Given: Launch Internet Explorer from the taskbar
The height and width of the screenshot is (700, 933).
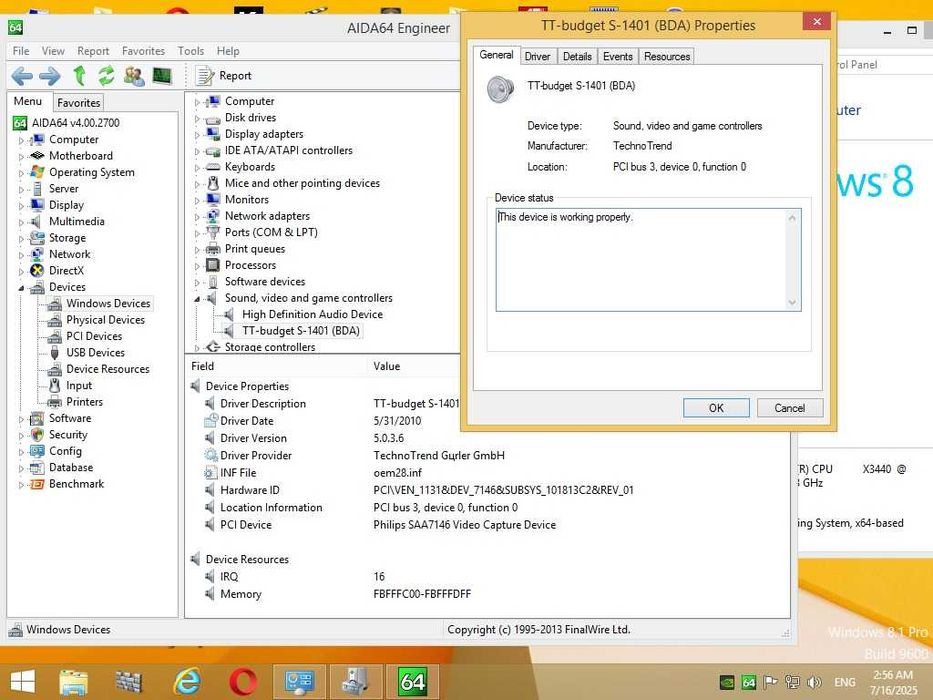Looking at the screenshot, I should pos(186,682).
